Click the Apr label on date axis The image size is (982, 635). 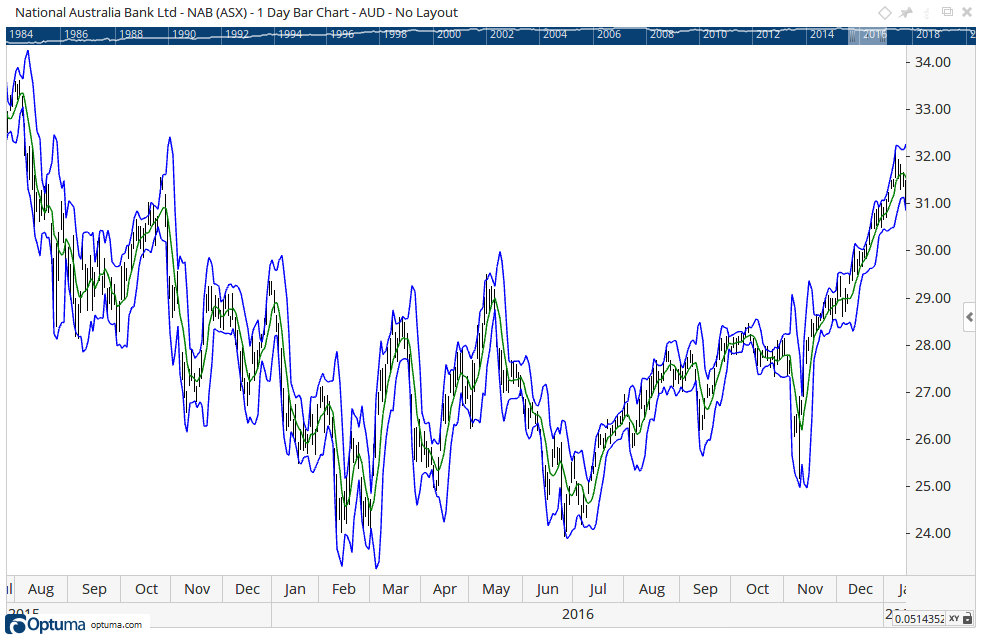pyautogui.click(x=445, y=589)
